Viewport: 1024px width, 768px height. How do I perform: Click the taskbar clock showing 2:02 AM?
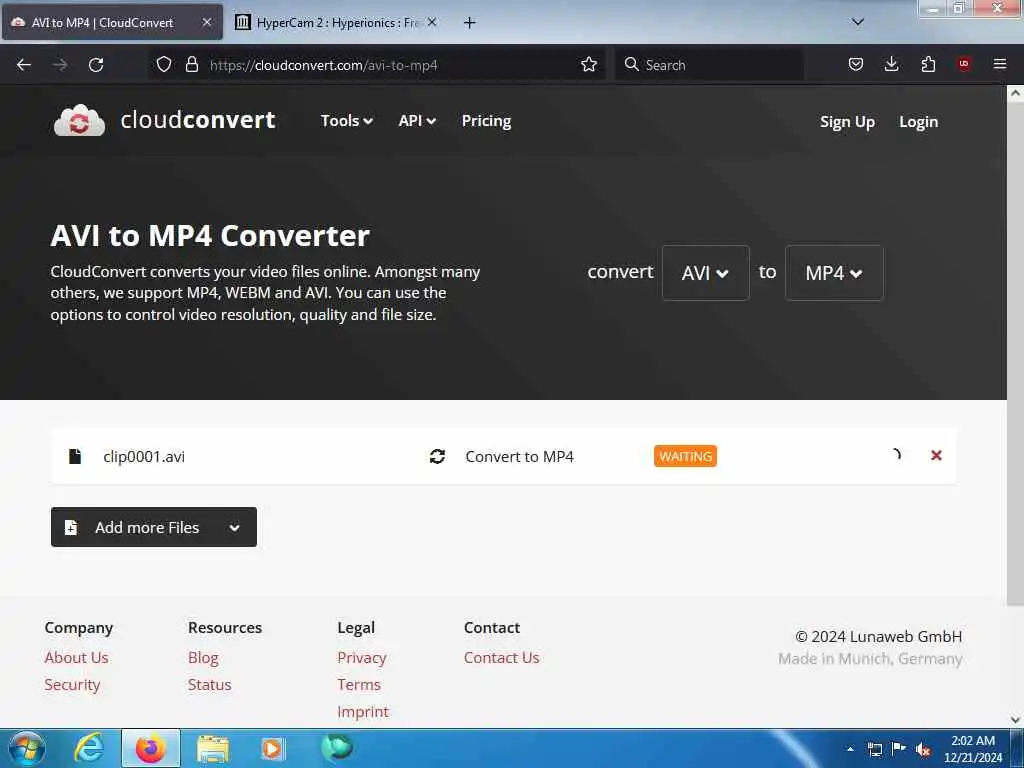[x=972, y=749]
